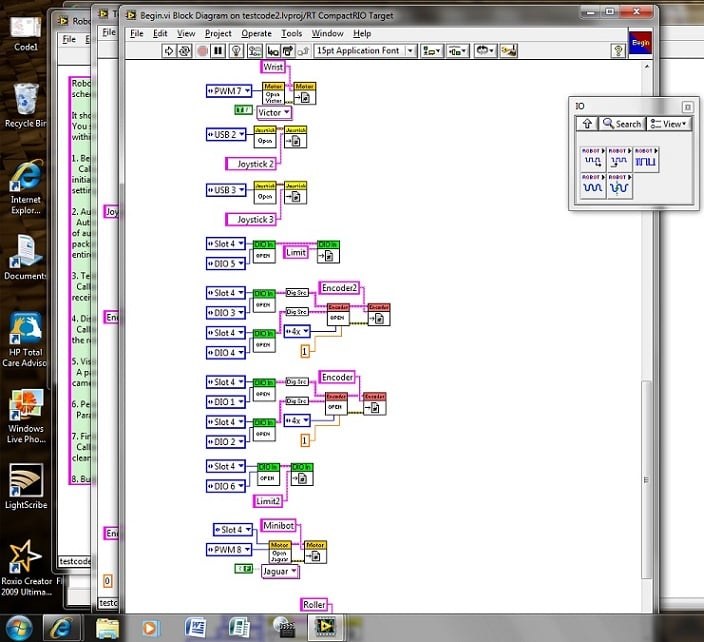Click Search in the IO palette
Screen dimensions: 704x642
point(622,123)
